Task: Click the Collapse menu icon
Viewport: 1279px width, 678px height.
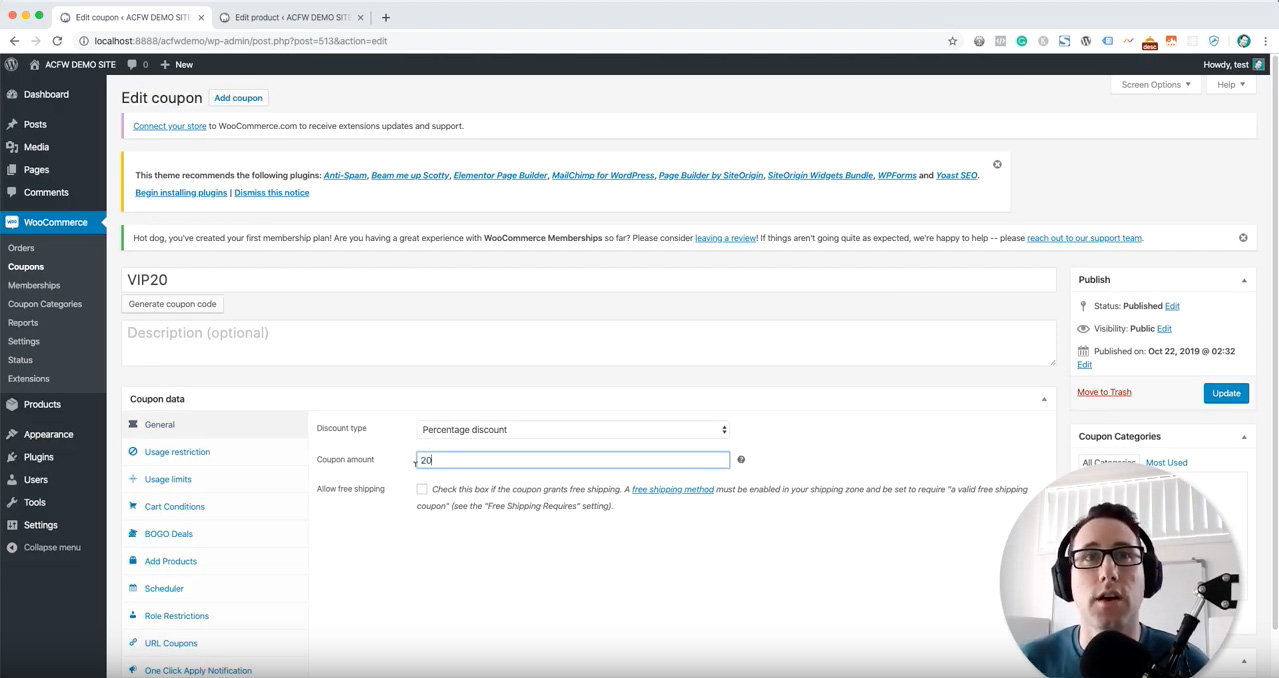Action: pos(12,548)
